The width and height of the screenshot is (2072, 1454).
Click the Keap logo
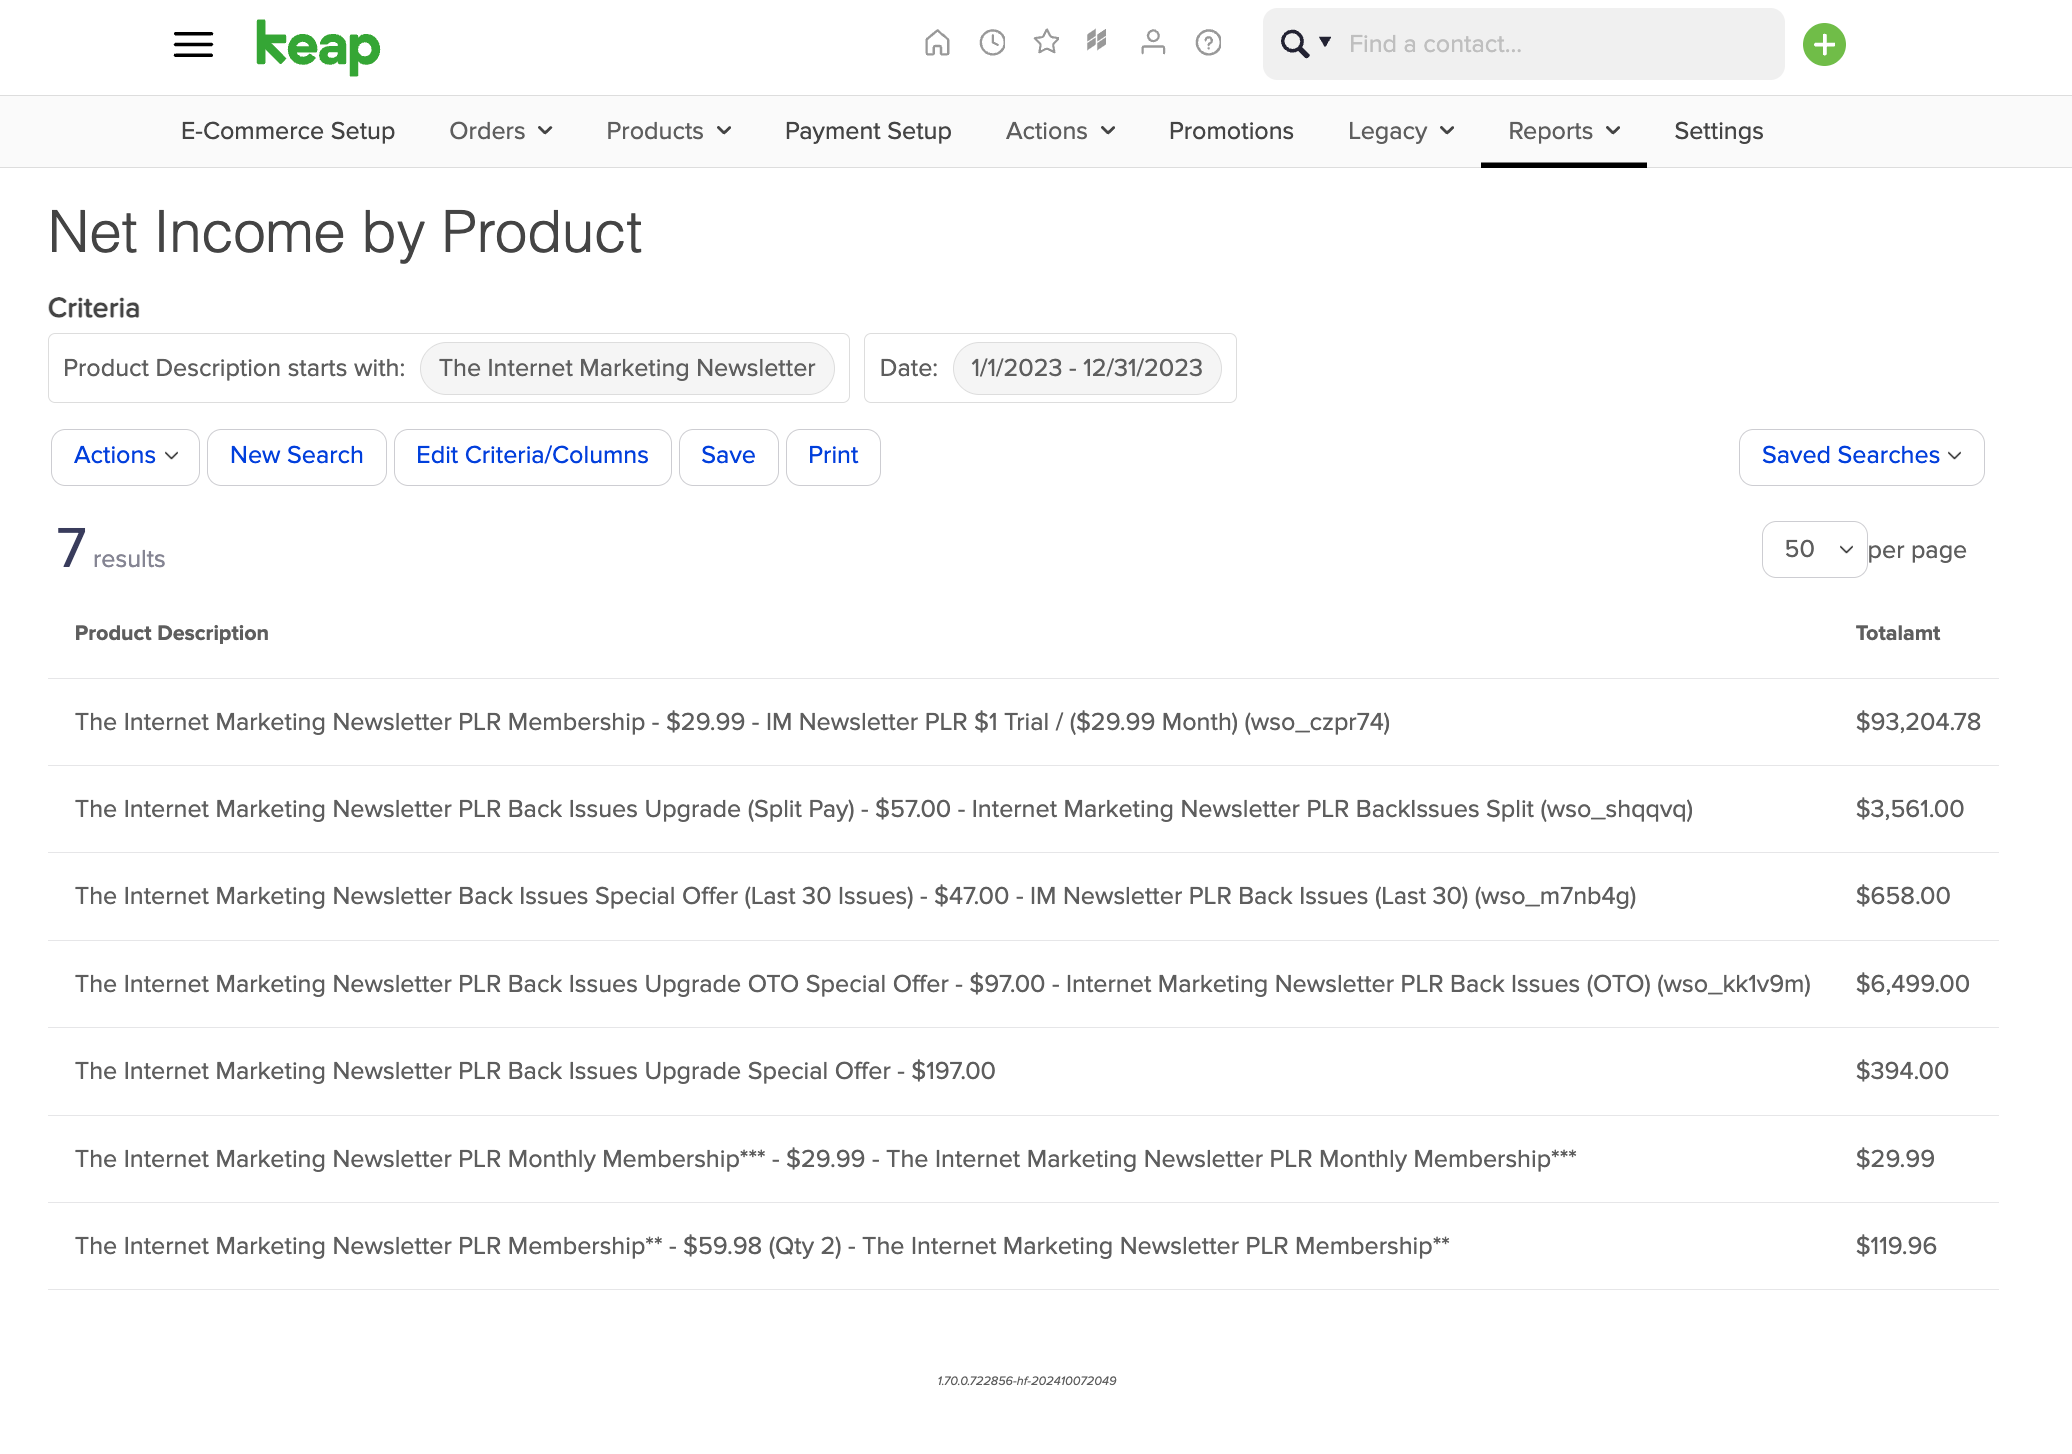(x=318, y=47)
